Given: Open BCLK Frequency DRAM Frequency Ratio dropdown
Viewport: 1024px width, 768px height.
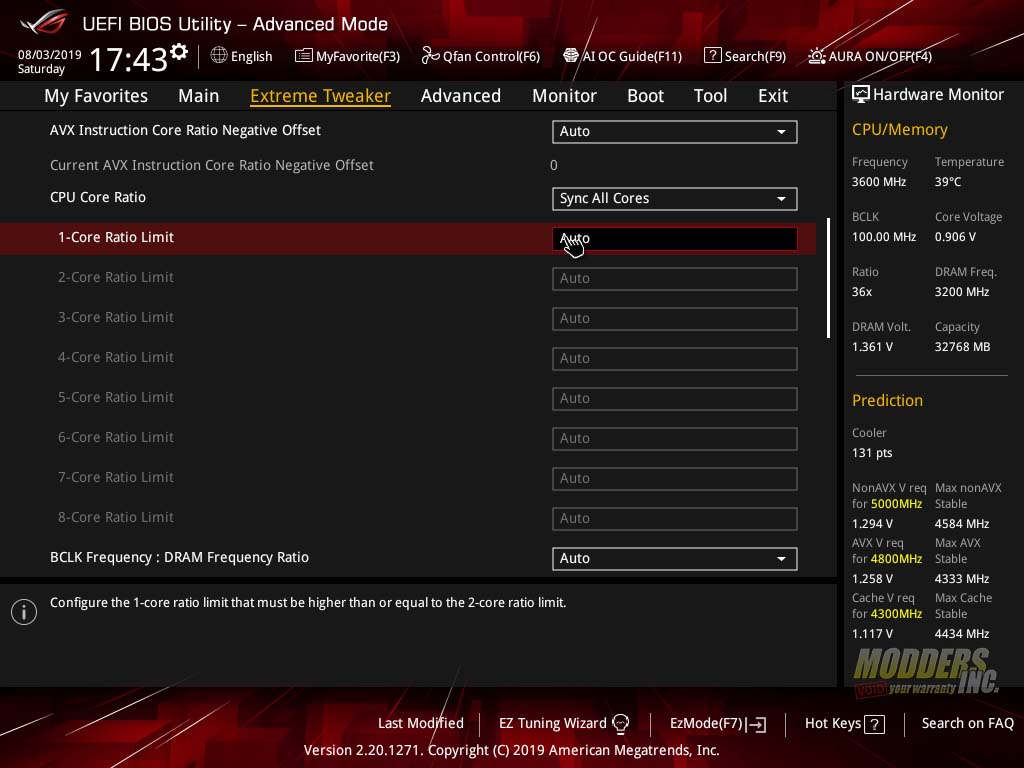Looking at the screenshot, I should (x=675, y=559).
